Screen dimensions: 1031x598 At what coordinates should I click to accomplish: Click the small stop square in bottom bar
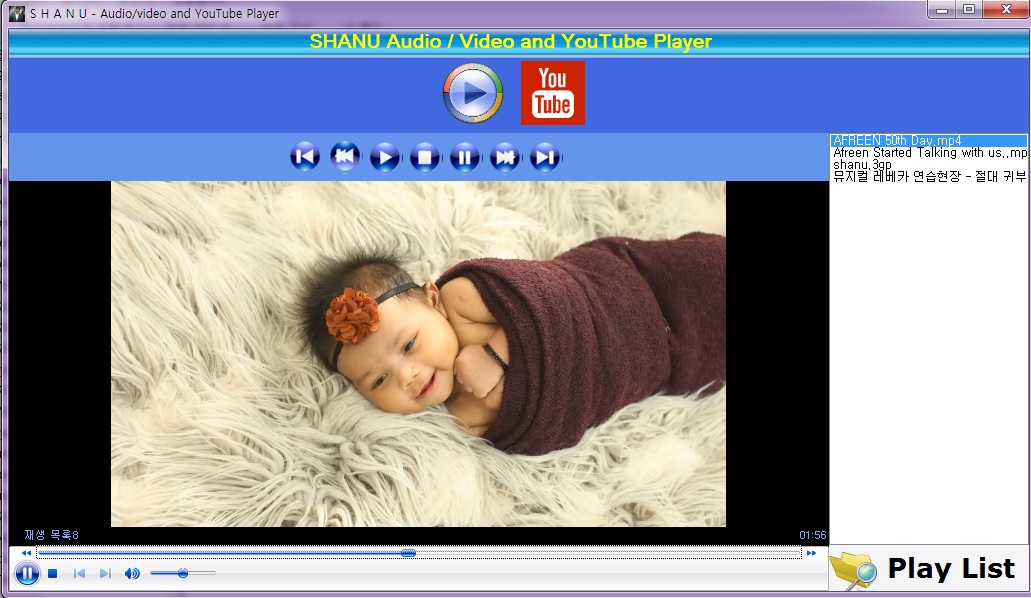(x=53, y=574)
